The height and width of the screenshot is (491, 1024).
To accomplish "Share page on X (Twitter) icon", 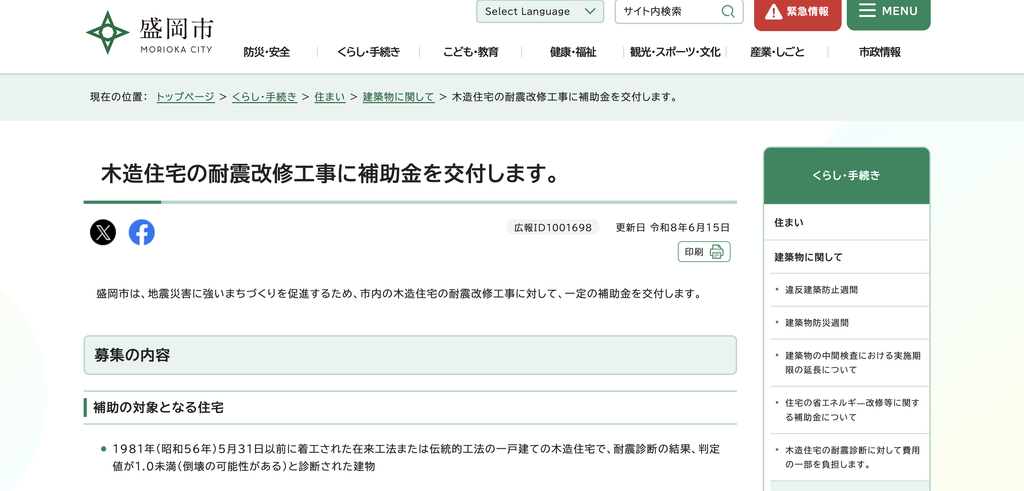I will click(x=103, y=232).
